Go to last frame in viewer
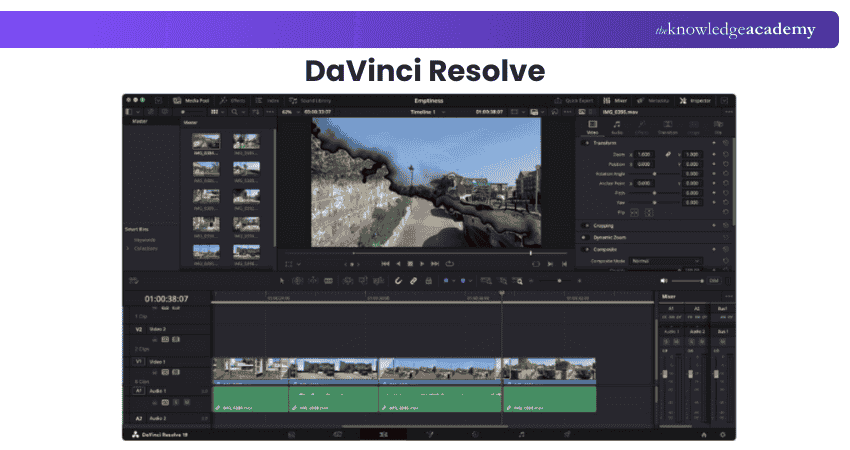 [x=435, y=264]
